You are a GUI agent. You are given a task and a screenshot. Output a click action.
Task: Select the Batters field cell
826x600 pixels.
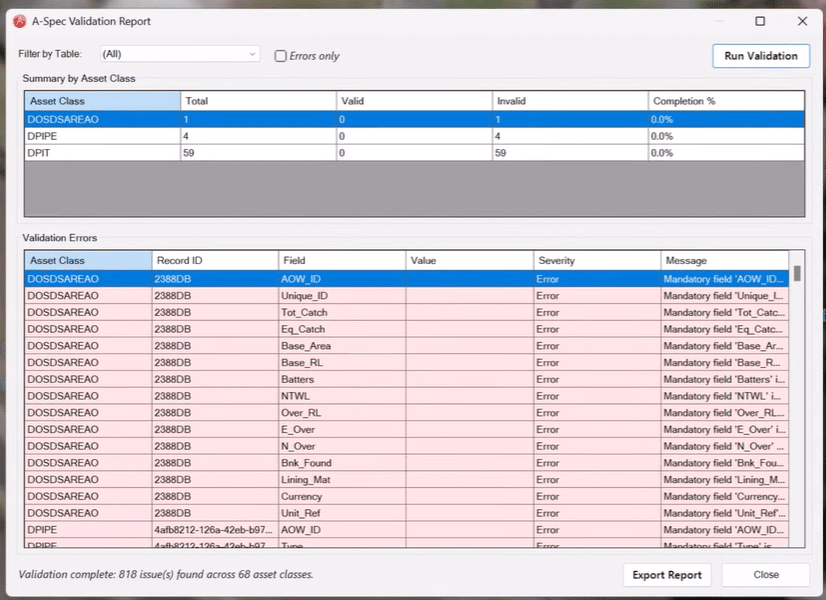click(x=342, y=379)
